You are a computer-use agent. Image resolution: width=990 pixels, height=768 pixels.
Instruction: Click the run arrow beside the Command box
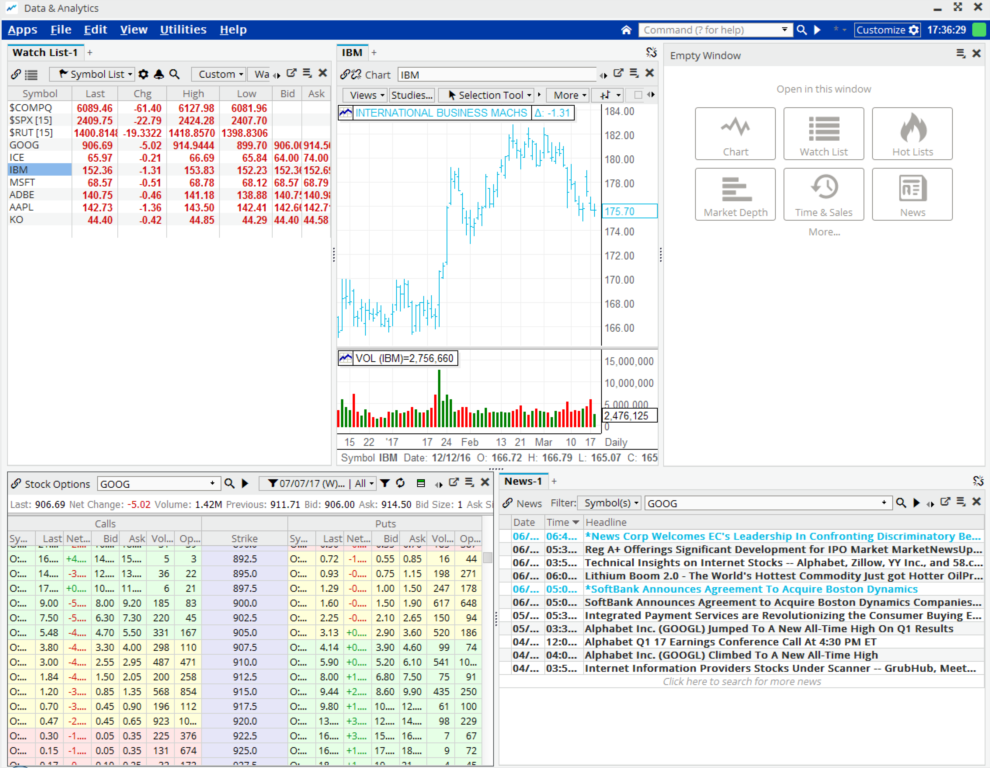pos(817,30)
